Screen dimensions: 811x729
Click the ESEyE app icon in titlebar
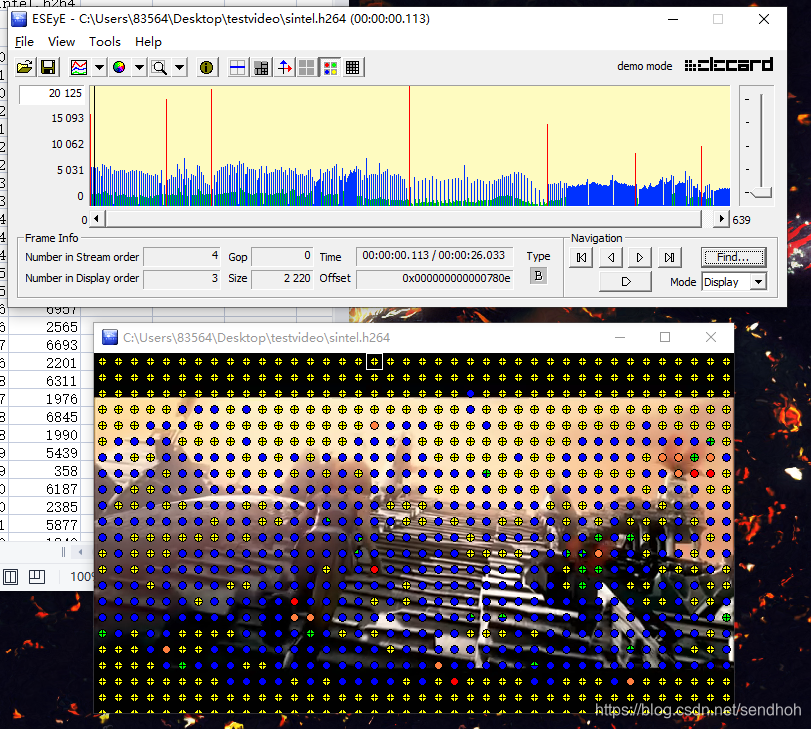coord(19,19)
